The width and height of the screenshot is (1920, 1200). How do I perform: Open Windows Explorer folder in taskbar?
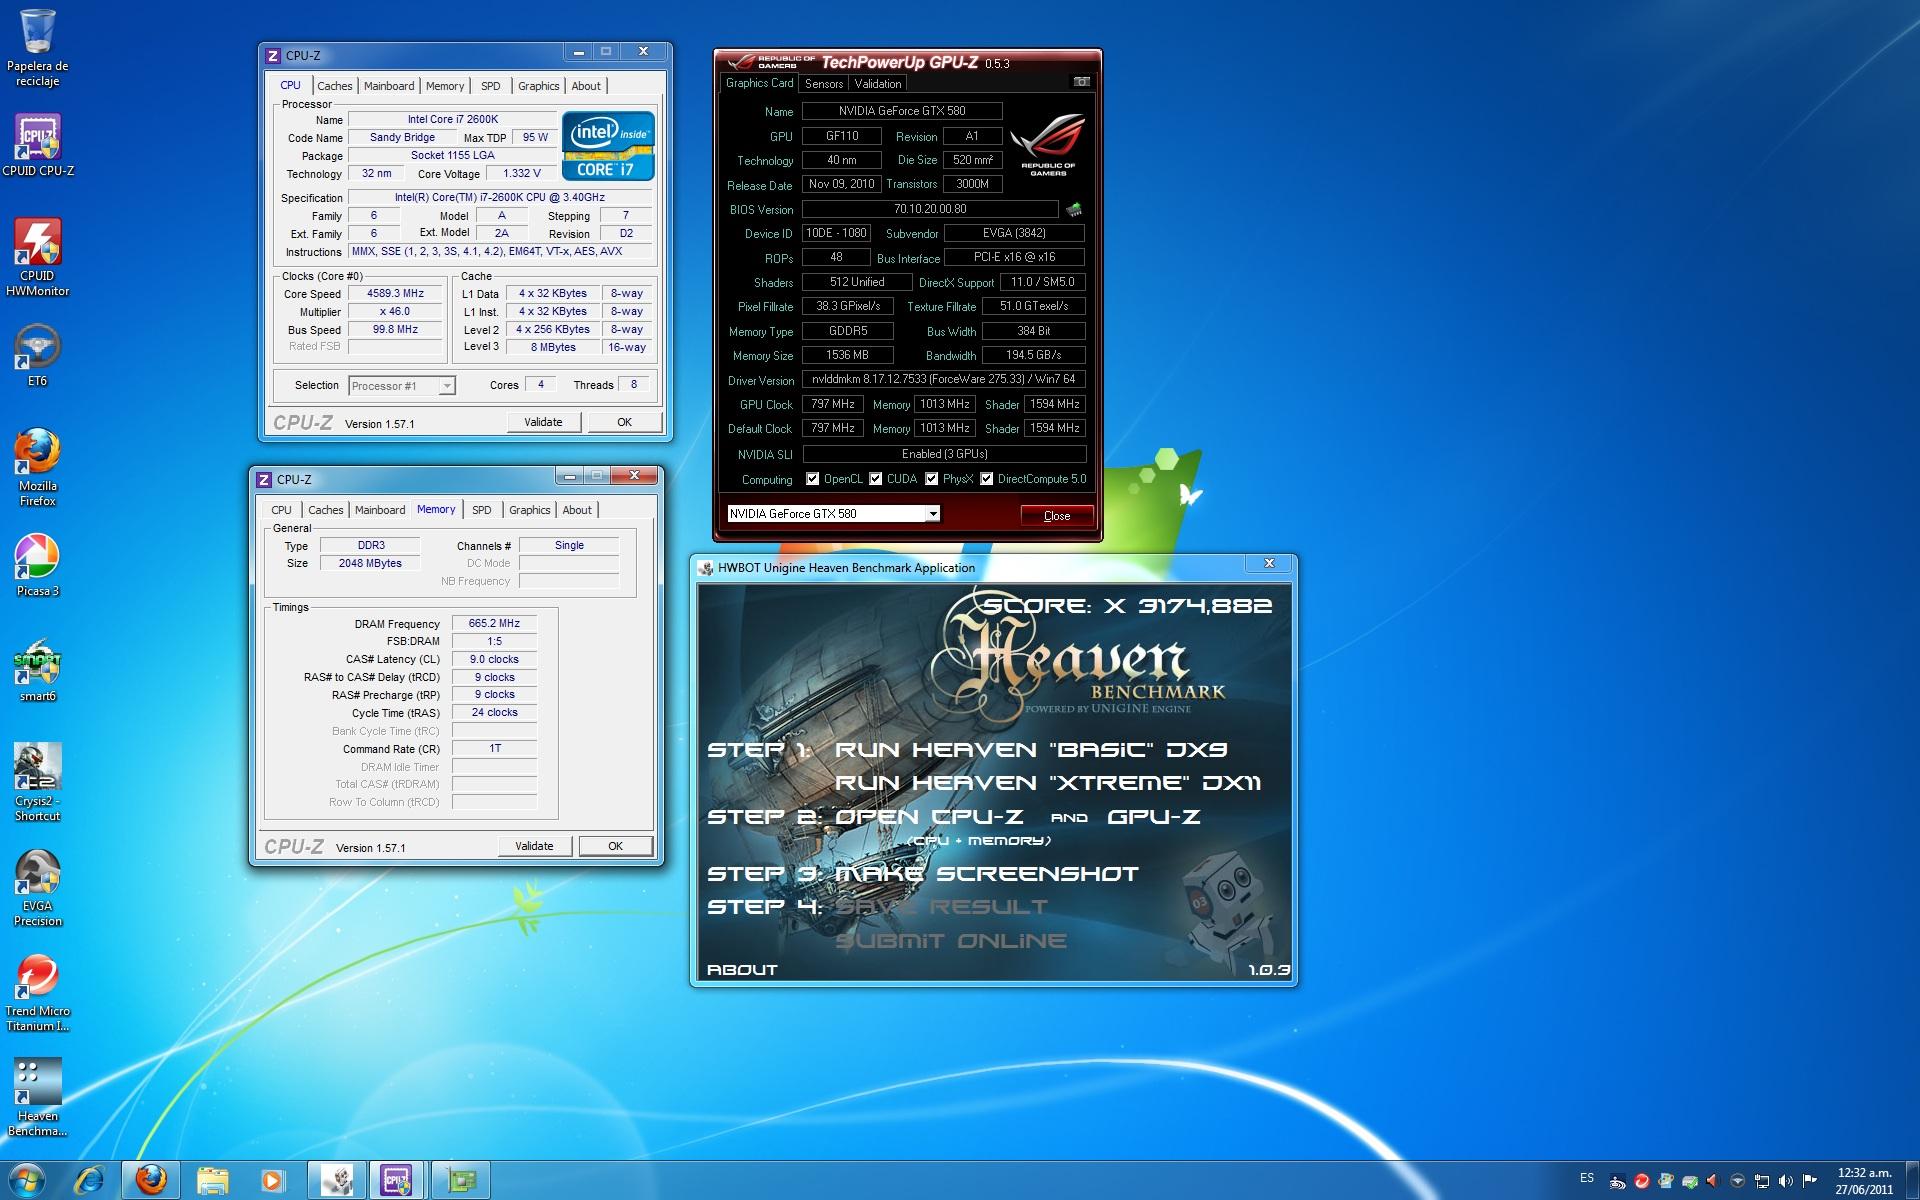pyautogui.click(x=212, y=1181)
